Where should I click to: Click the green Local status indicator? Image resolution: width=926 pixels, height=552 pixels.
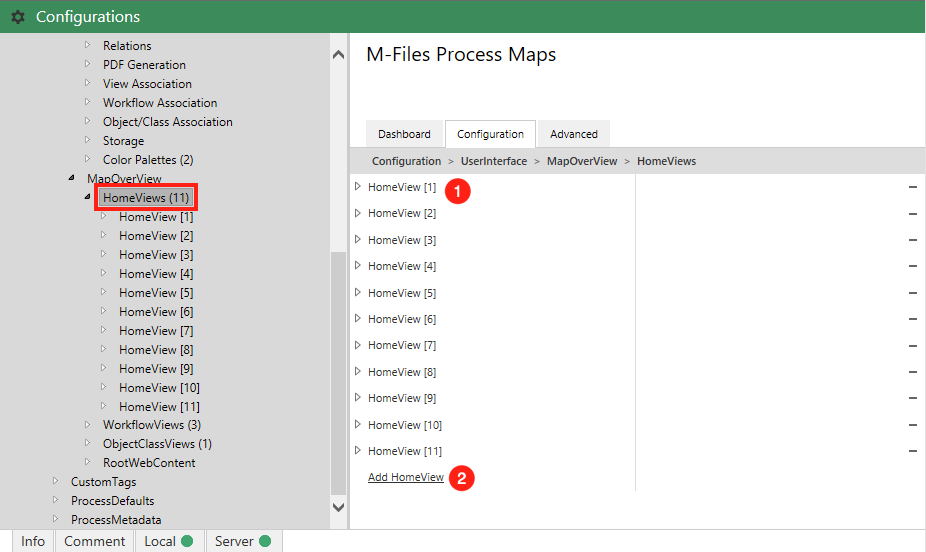click(x=187, y=541)
